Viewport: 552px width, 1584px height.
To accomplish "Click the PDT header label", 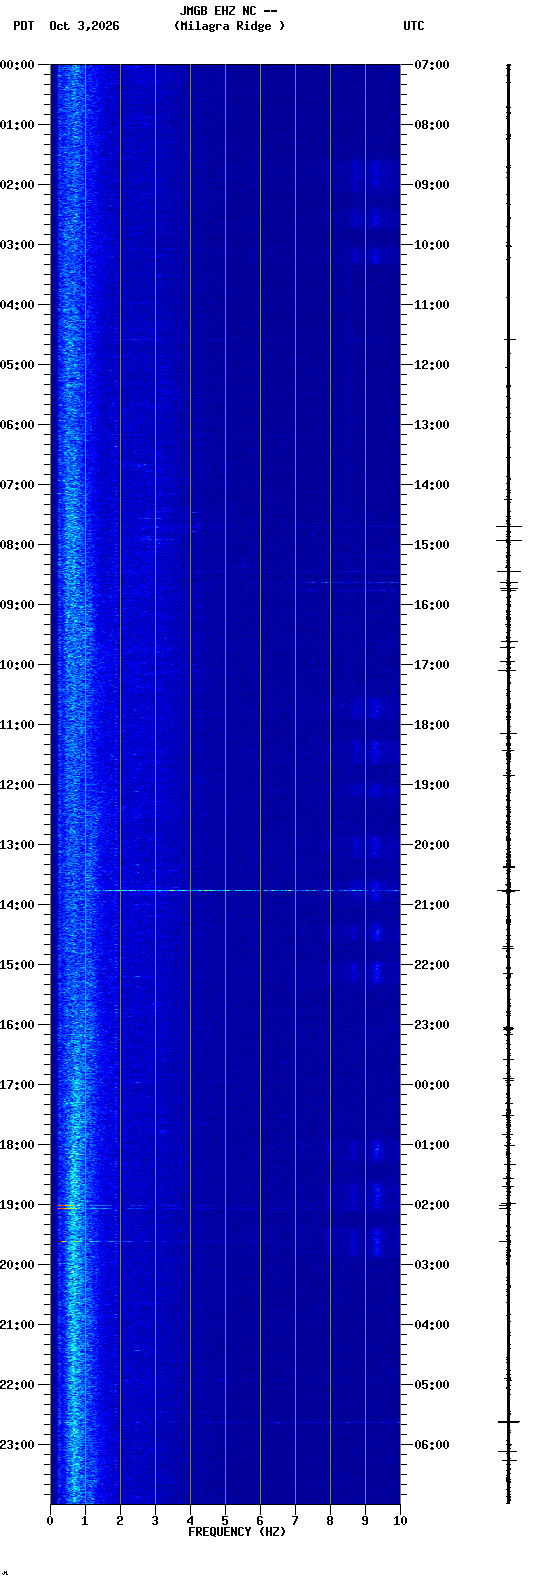I will (23, 26).
